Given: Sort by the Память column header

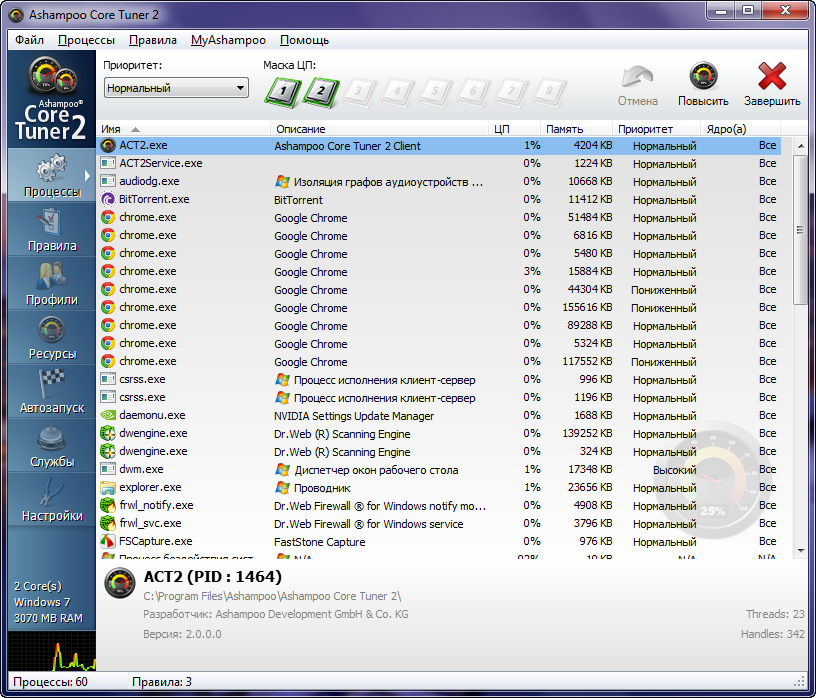Looking at the screenshot, I should (x=577, y=129).
